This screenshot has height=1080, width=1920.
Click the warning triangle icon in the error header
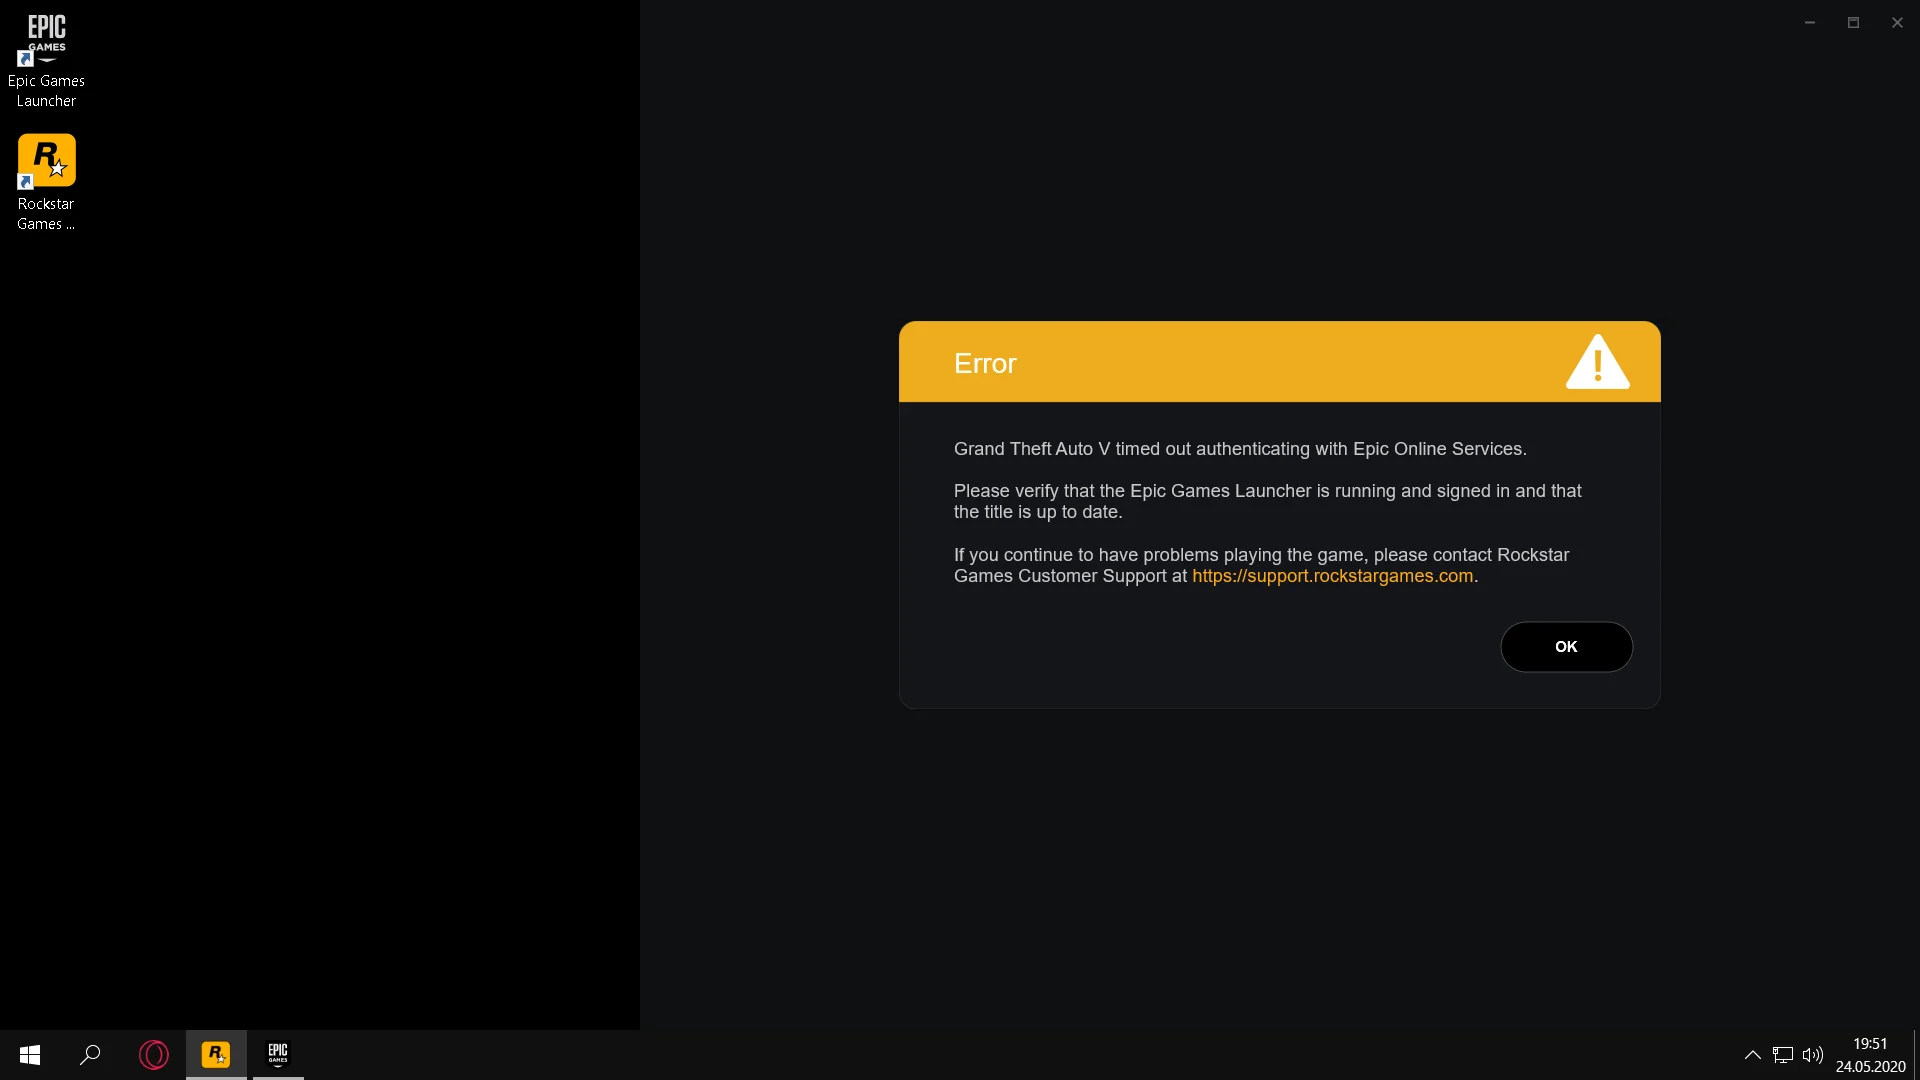tap(1597, 362)
